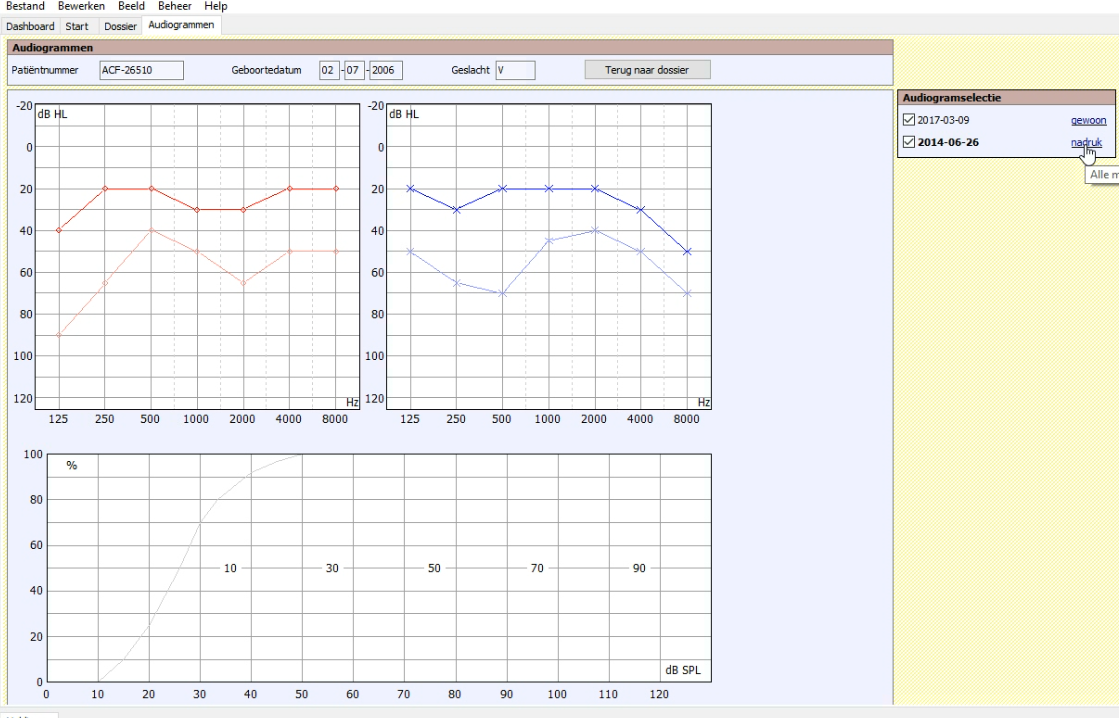Viewport: 1119px width, 718px height.
Task: Click the Patiëntnummer field ACF-26510
Action: click(x=140, y=69)
